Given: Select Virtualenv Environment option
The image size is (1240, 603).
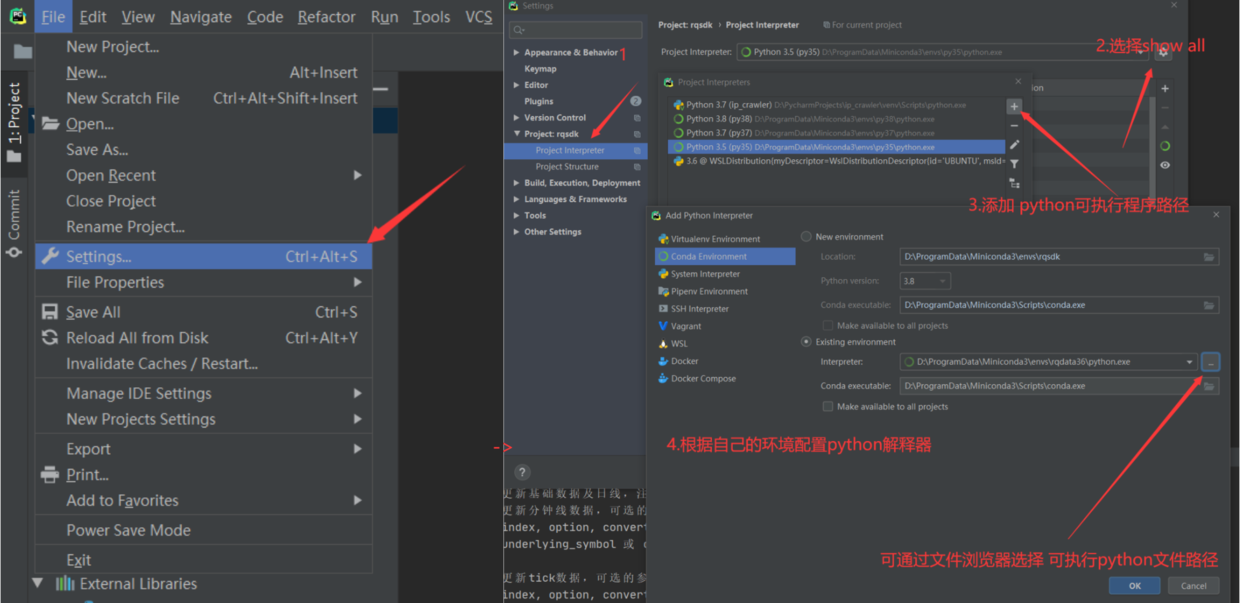Looking at the screenshot, I should (x=725, y=239).
